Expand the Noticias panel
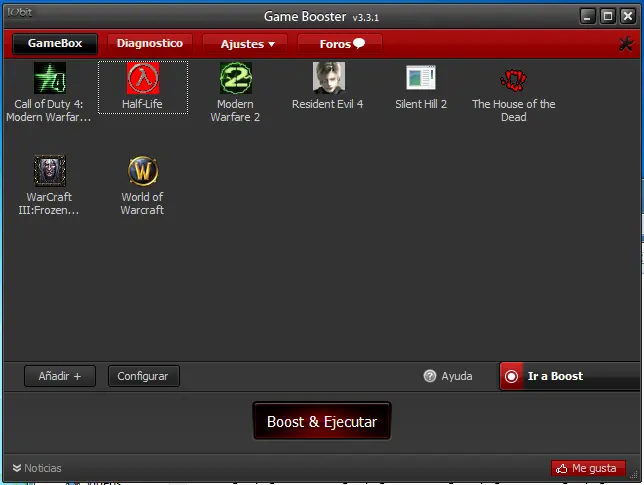 point(37,468)
